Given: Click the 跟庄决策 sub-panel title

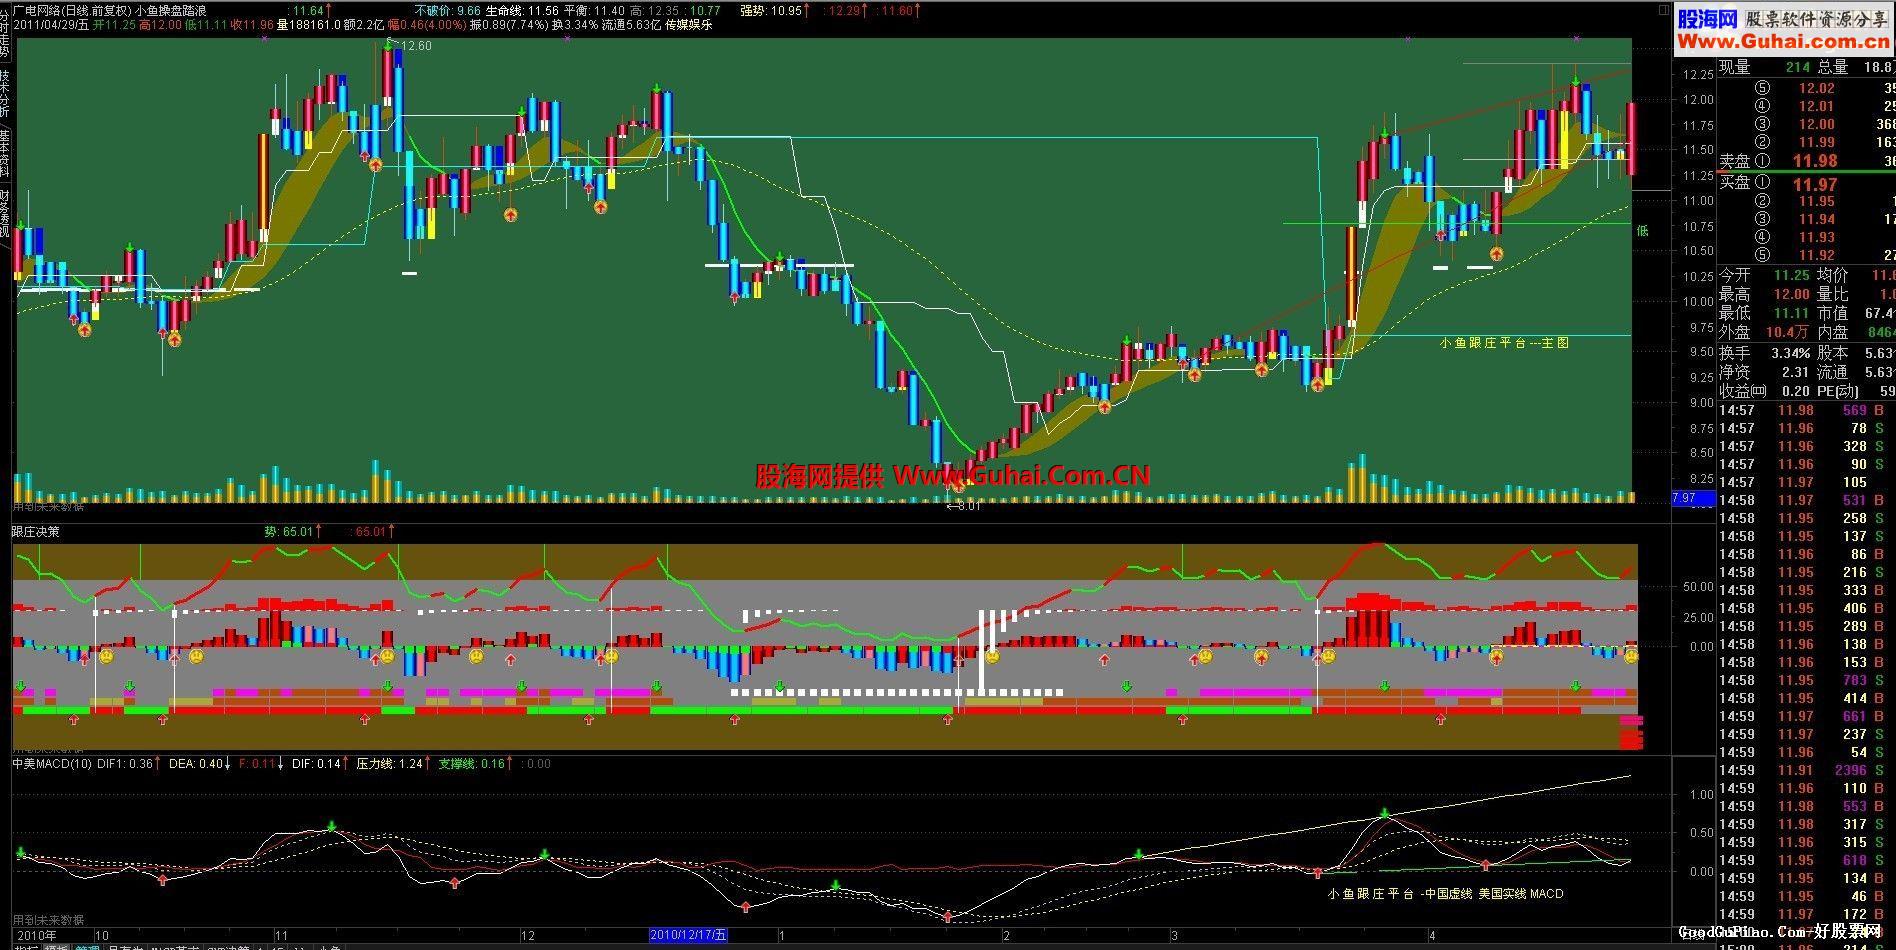Looking at the screenshot, I should coord(37,532).
